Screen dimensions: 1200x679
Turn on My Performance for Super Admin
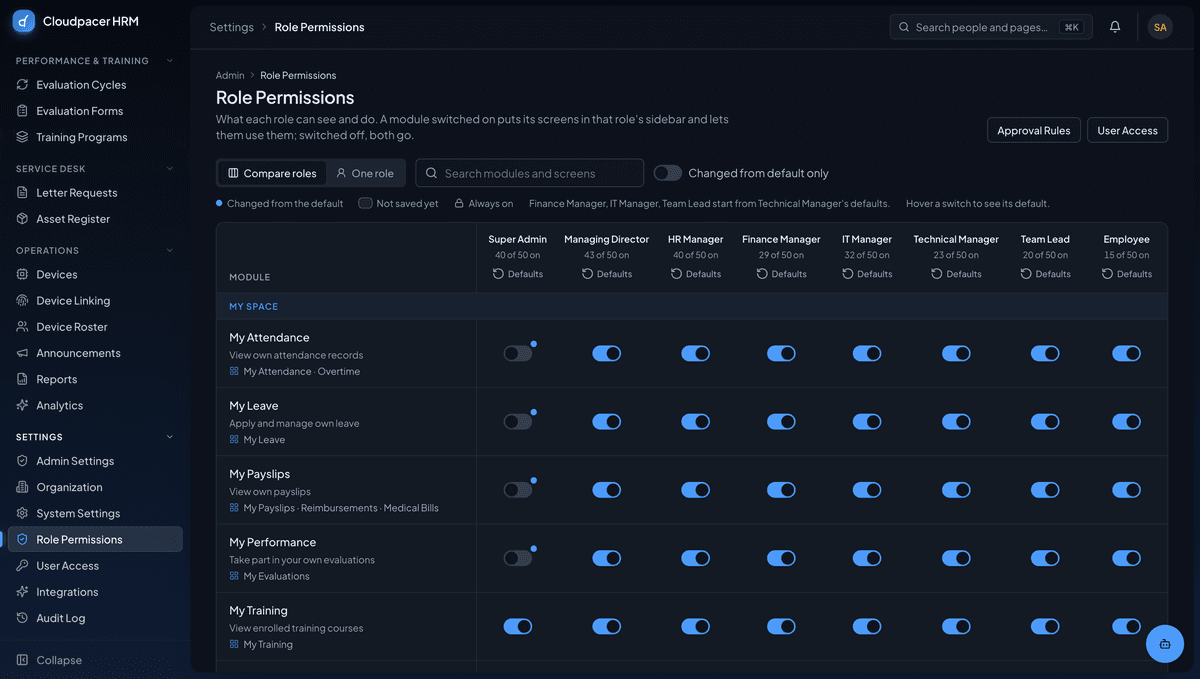pyautogui.click(x=518, y=558)
